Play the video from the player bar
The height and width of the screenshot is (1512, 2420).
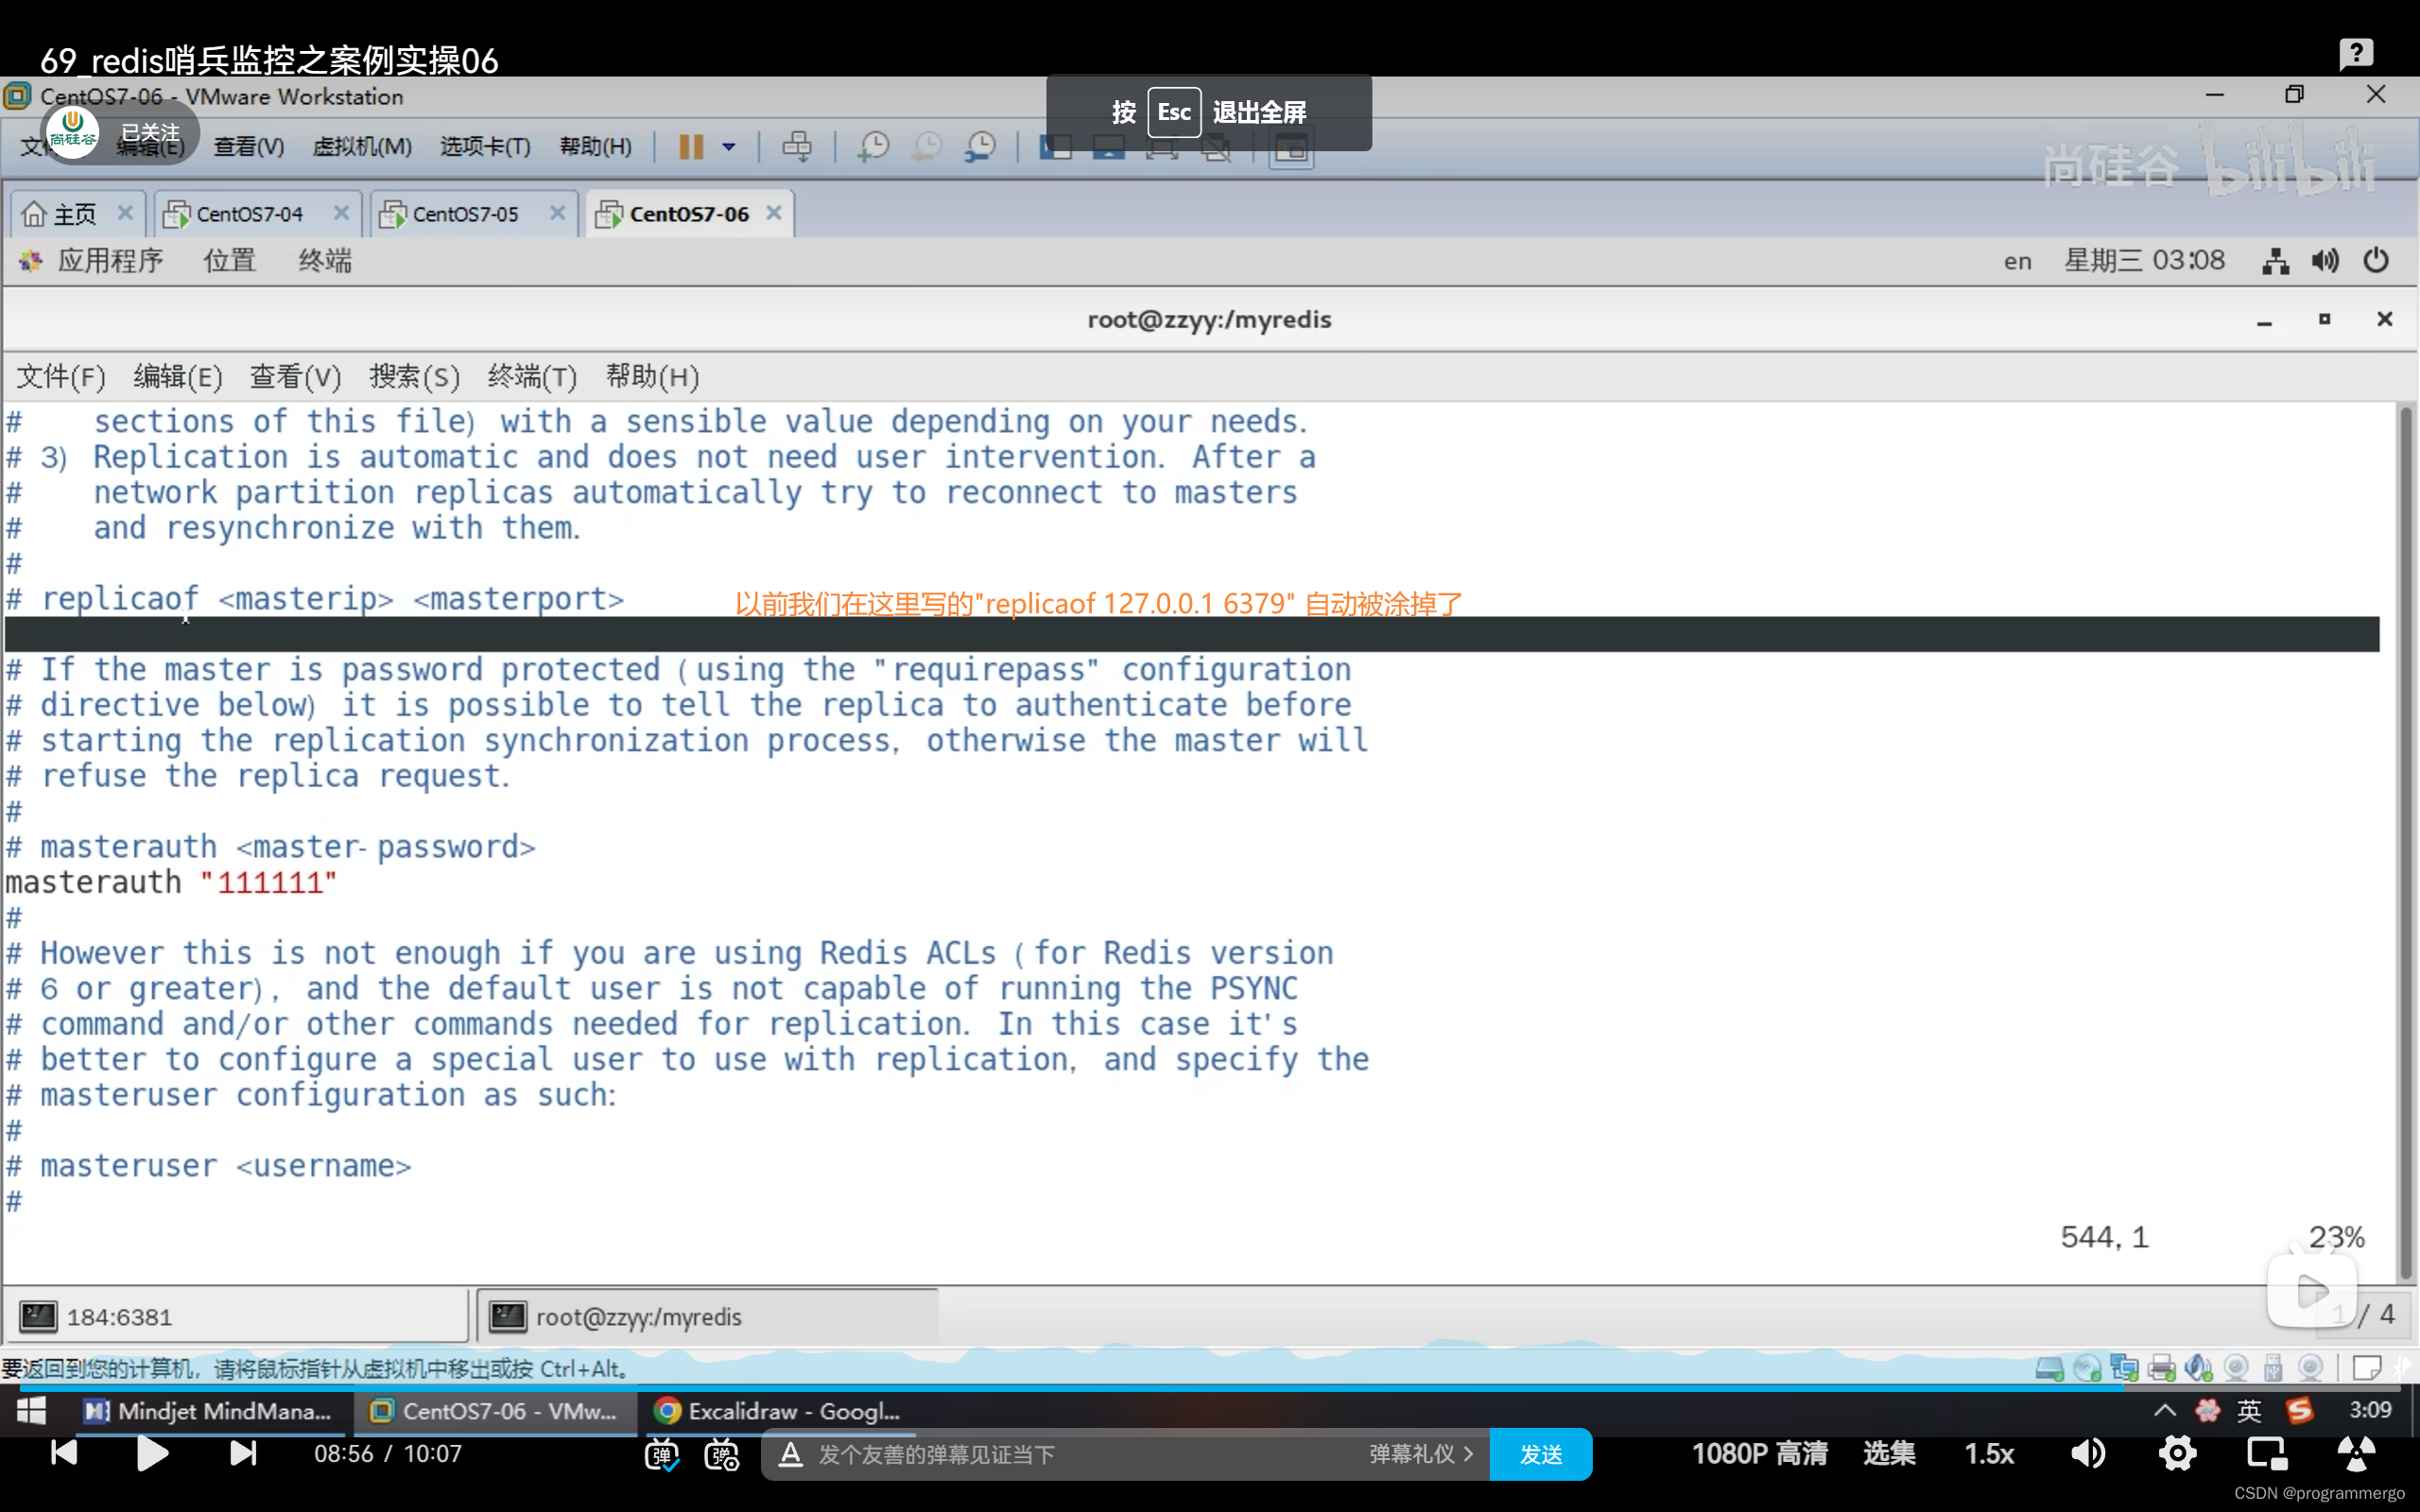[152, 1453]
